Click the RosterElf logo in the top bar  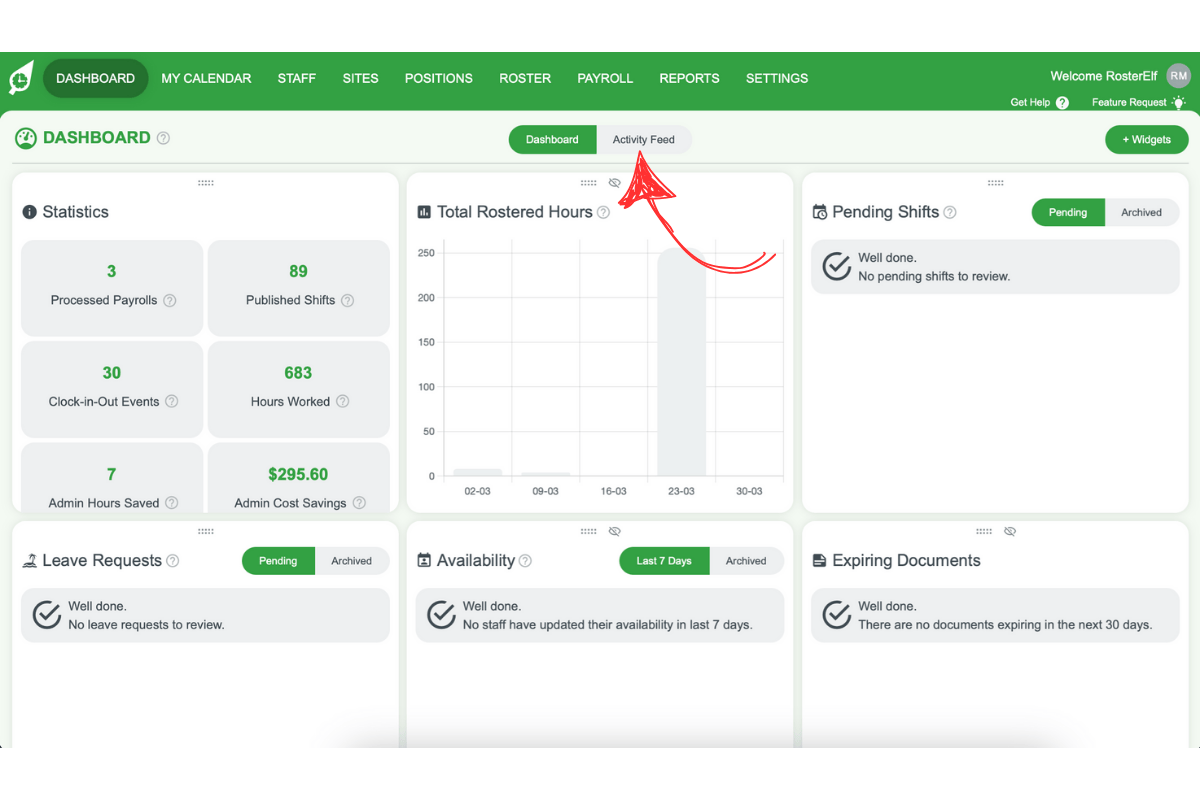pyautogui.click(x=21, y=77)
